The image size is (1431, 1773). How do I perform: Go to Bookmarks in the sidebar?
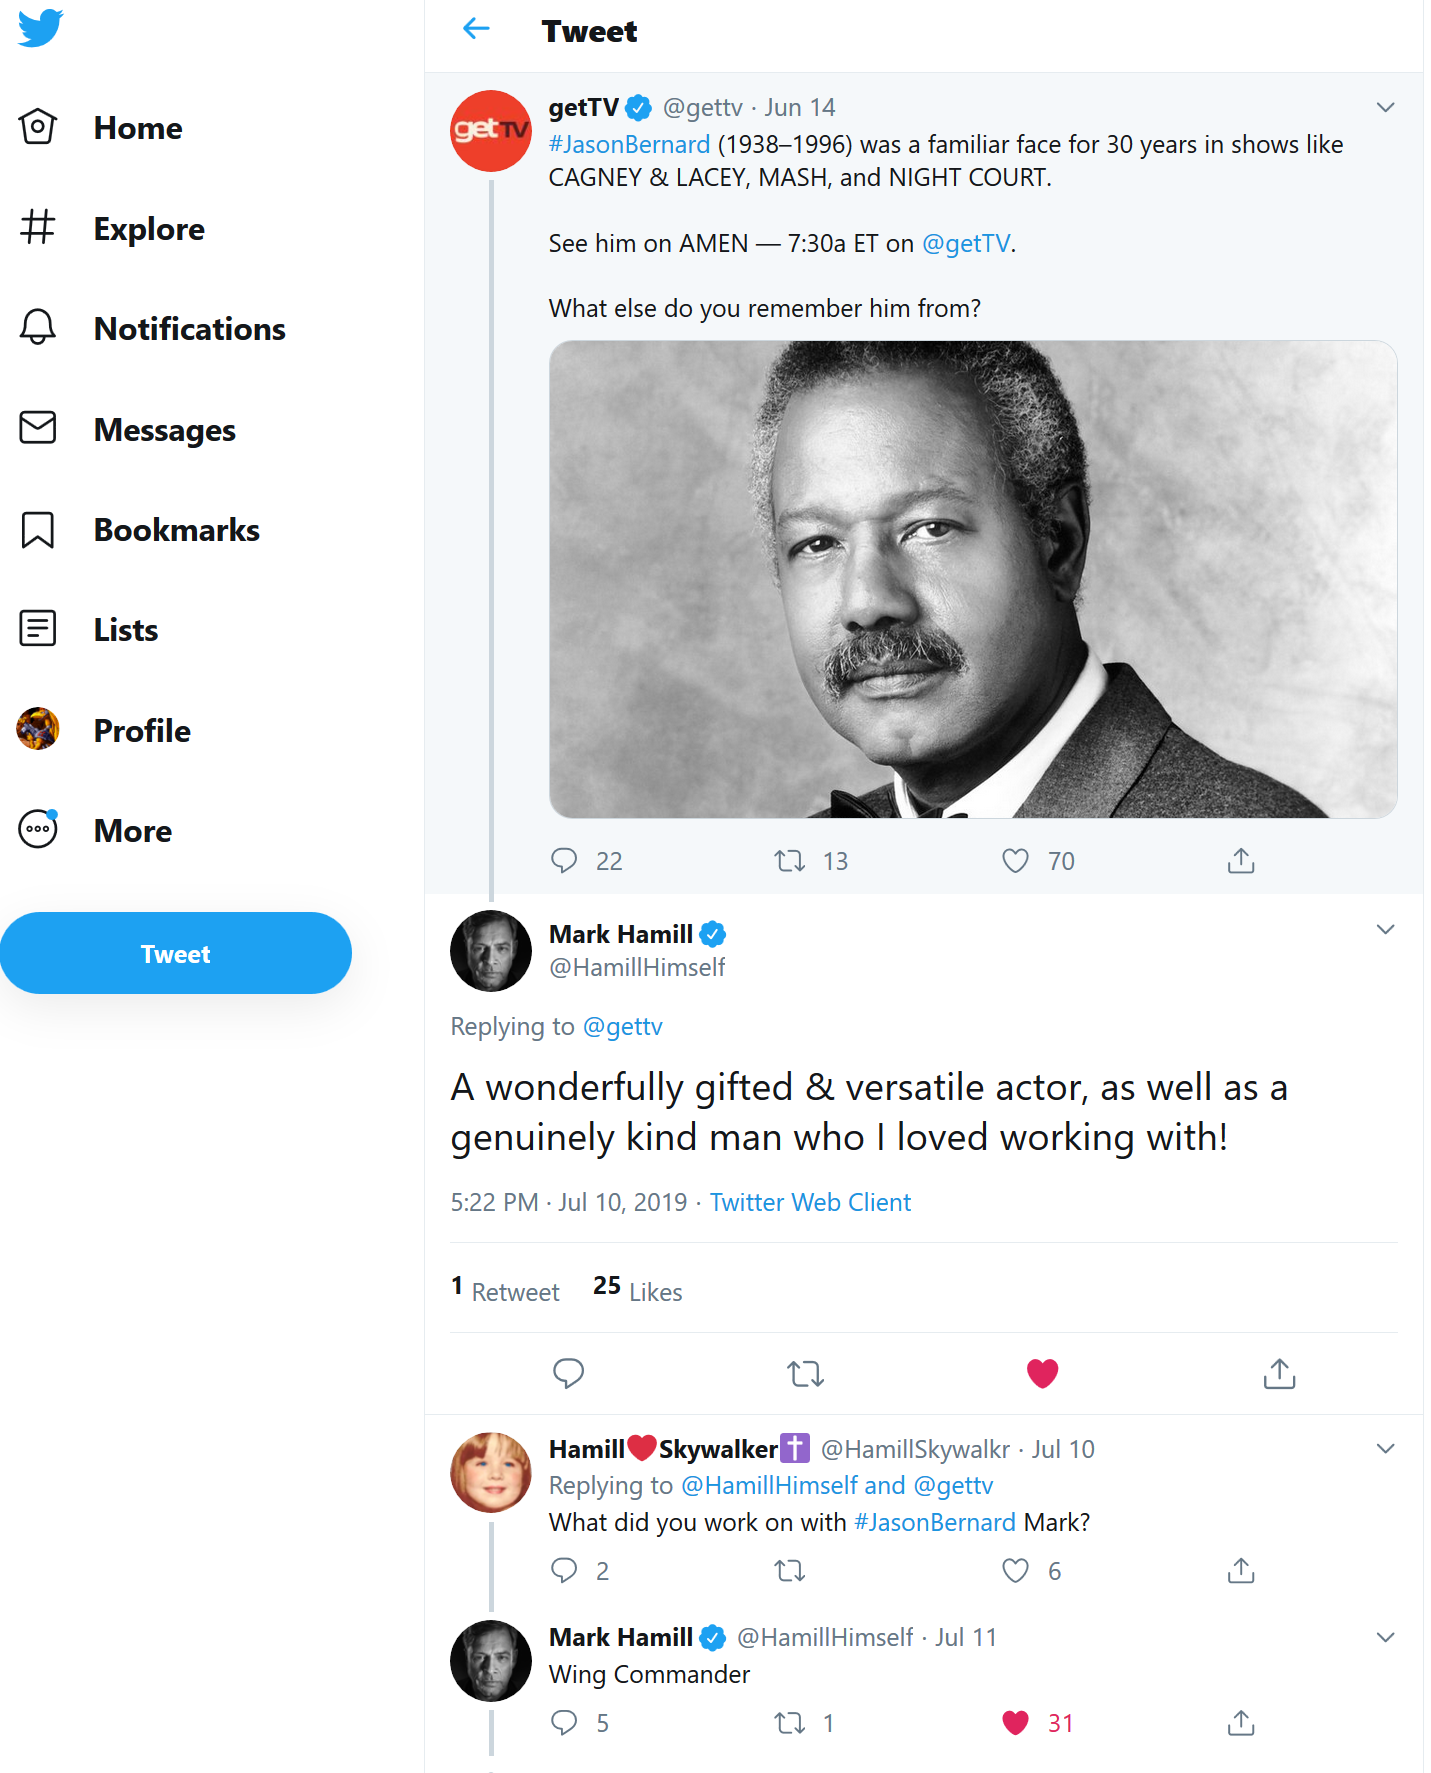point(176,530)
